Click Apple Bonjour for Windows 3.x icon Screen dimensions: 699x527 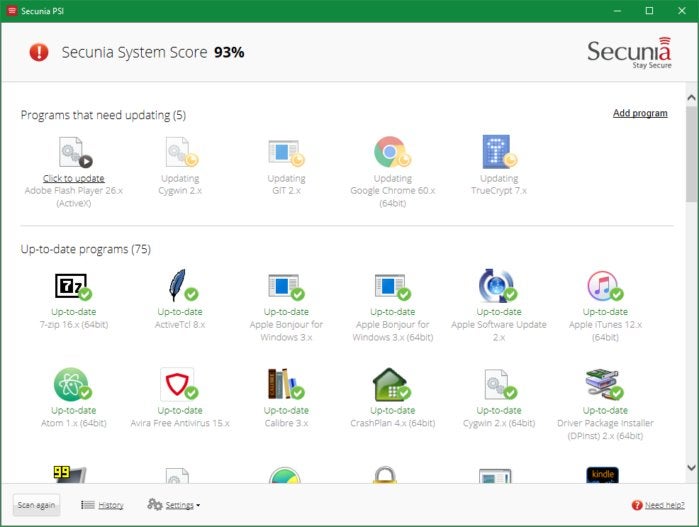286,287
